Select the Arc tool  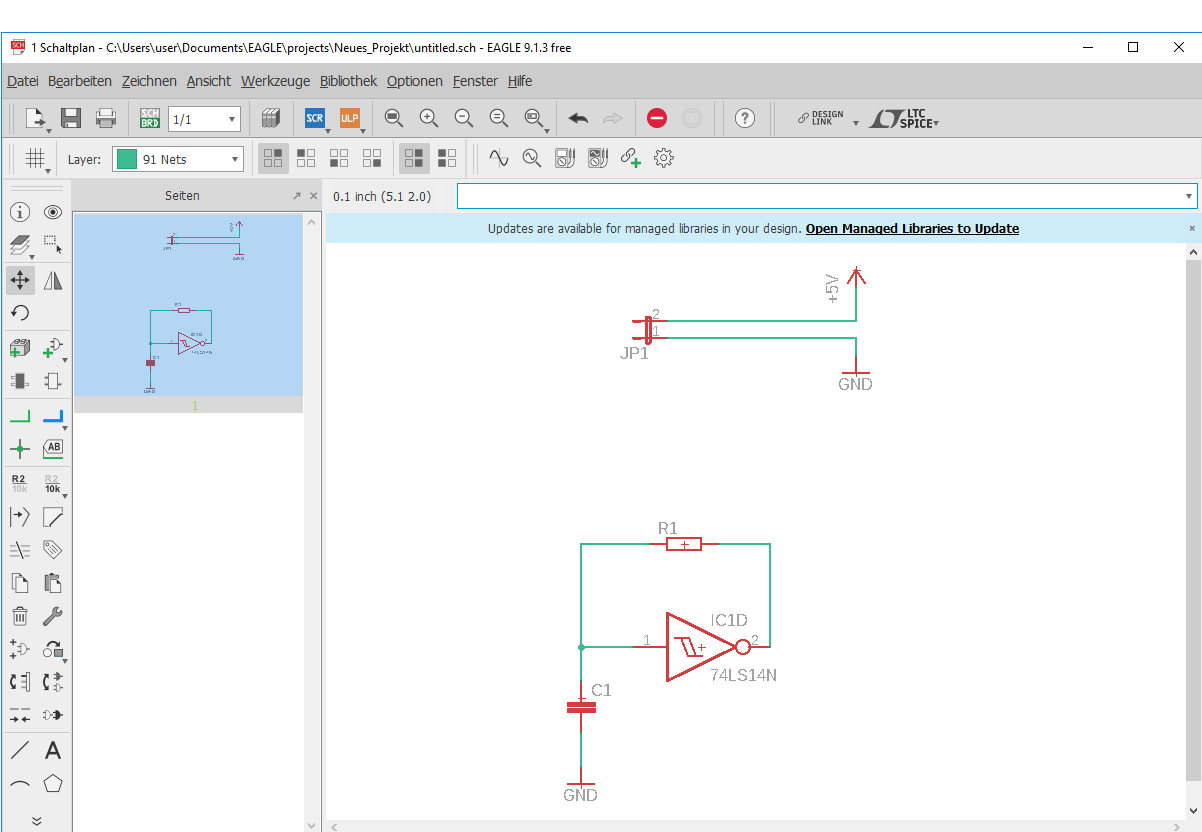[x=20, y=784]
